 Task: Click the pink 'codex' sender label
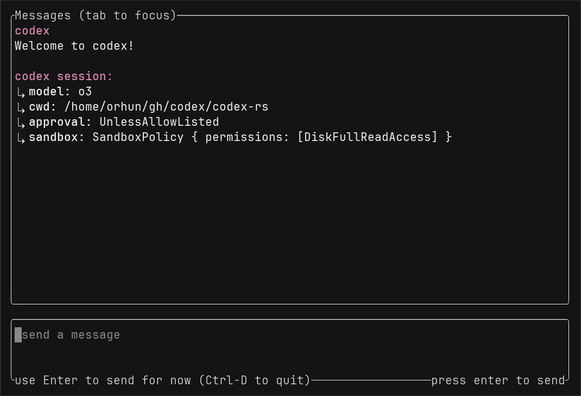pyautogui.click(x=32, y=31)
